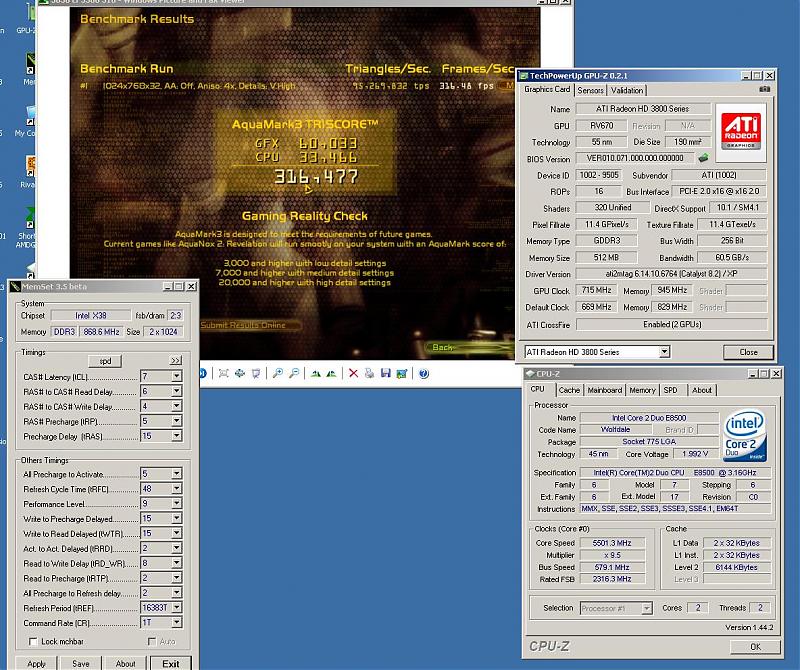Click the floppy disk Copy To icon
This screenshot has width=800, height=670.
(386, 374)
